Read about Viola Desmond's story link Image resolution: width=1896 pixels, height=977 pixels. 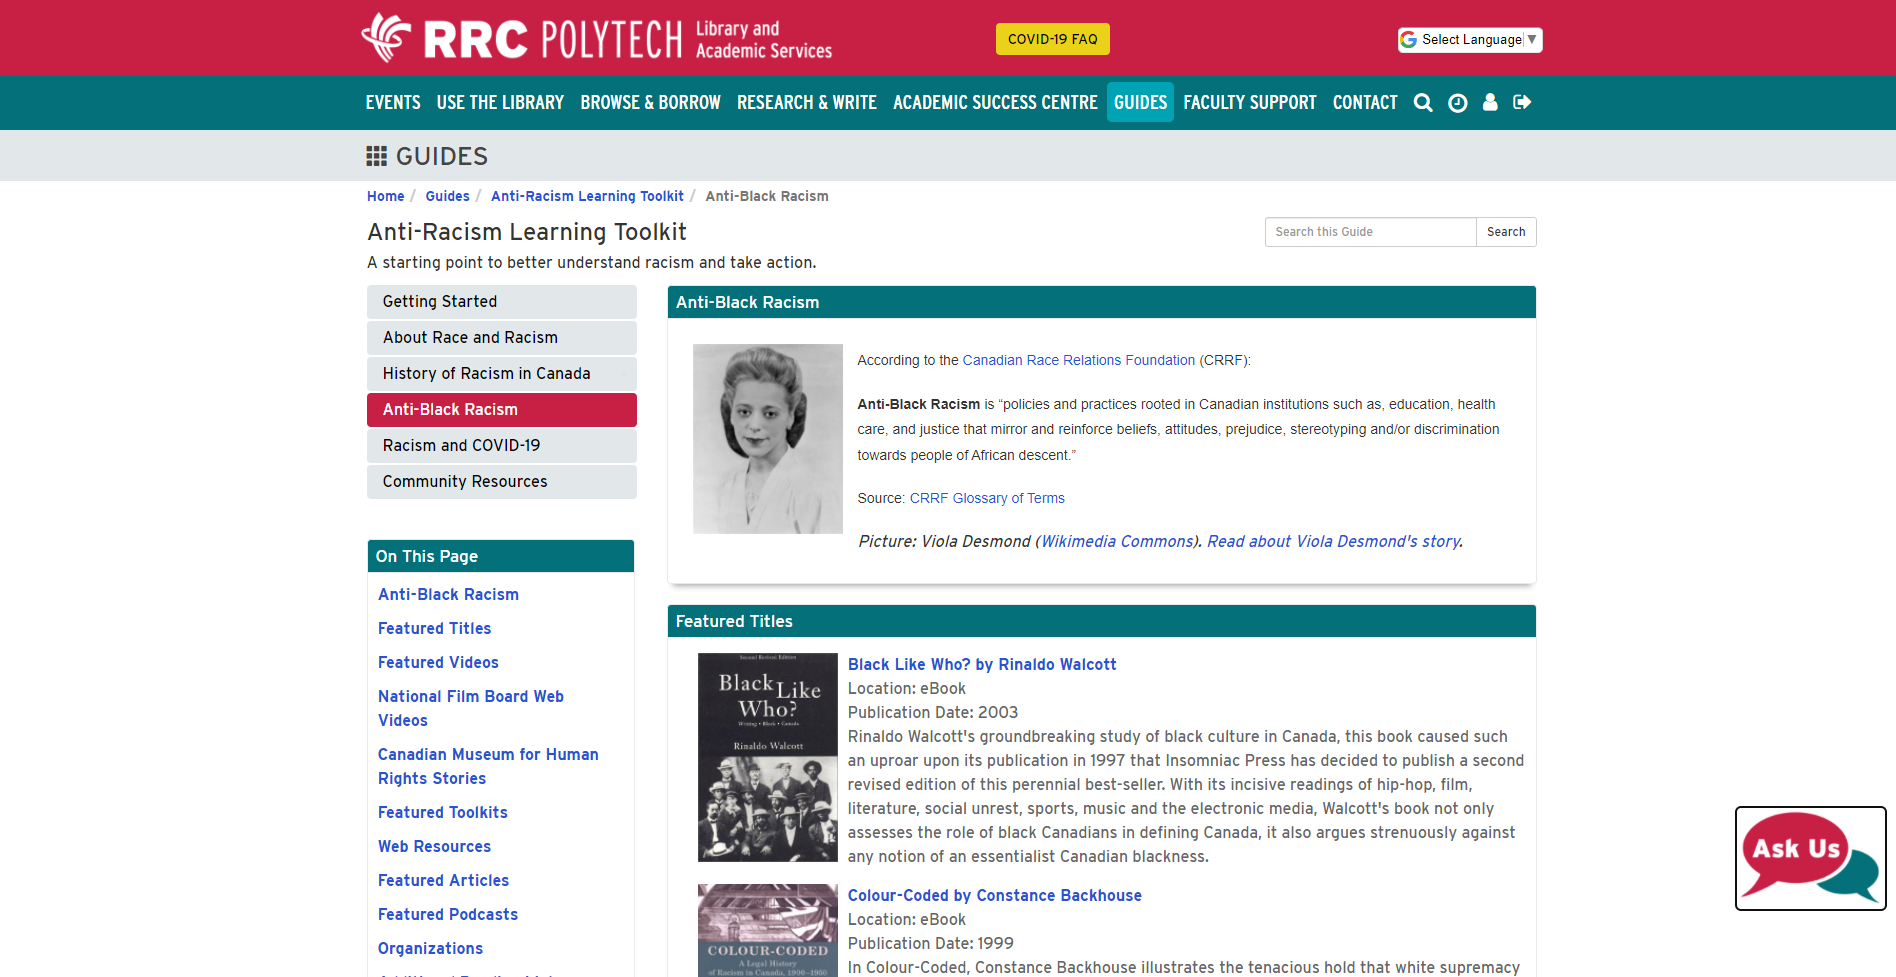(1333, 541)
